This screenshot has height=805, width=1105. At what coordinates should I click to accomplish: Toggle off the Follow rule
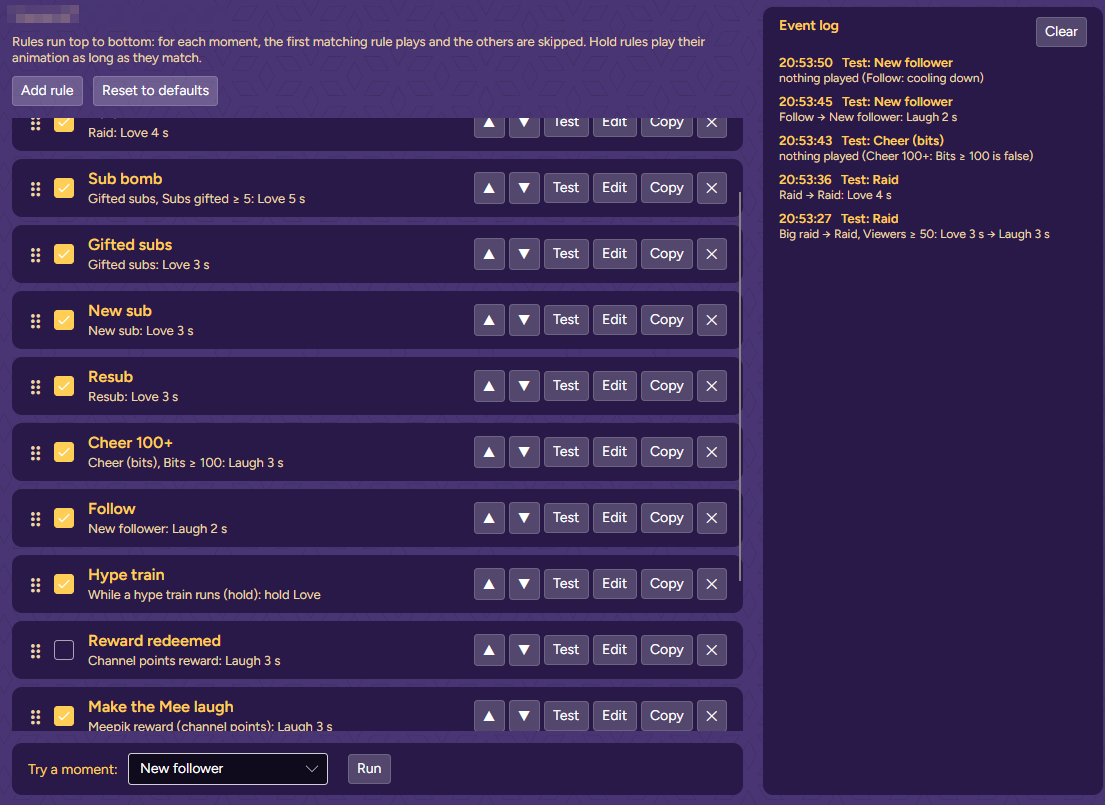point(64,518)
